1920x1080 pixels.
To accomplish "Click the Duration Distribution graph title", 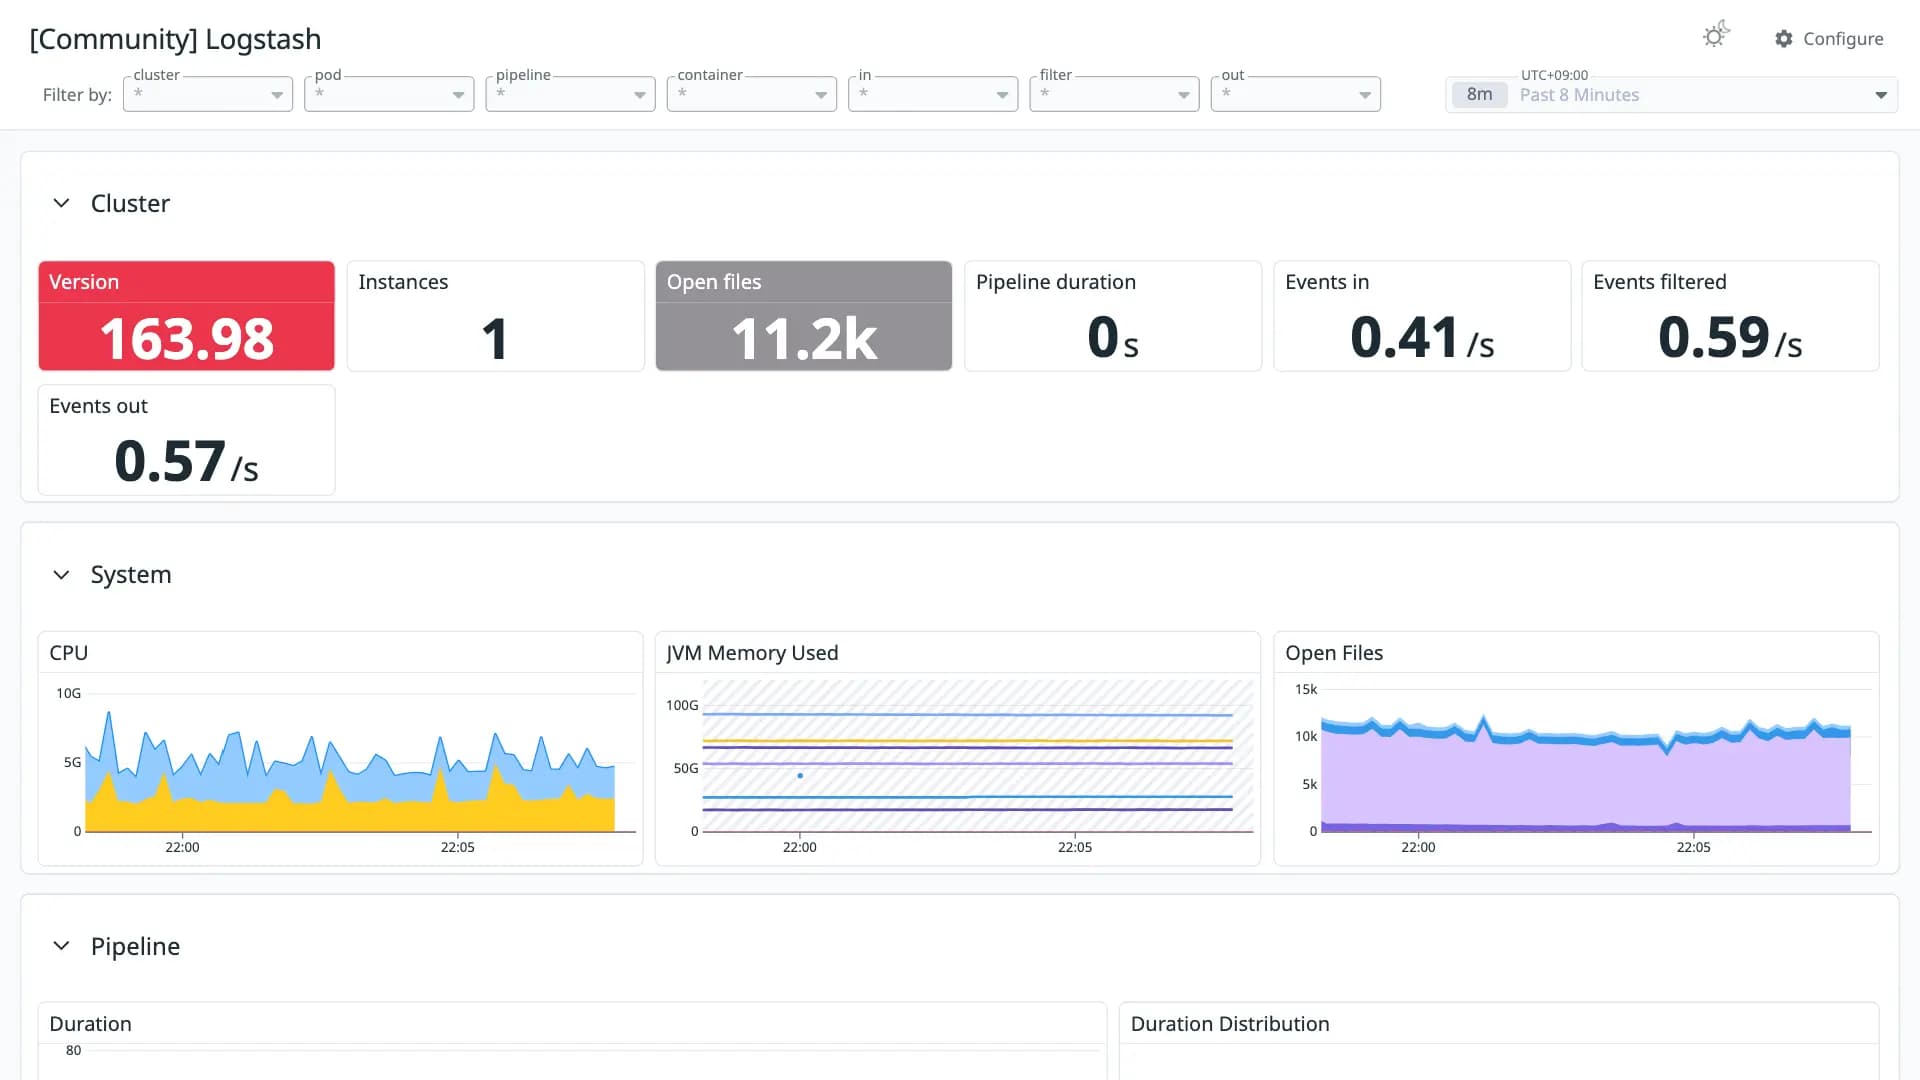I will pos(1230,1024).
